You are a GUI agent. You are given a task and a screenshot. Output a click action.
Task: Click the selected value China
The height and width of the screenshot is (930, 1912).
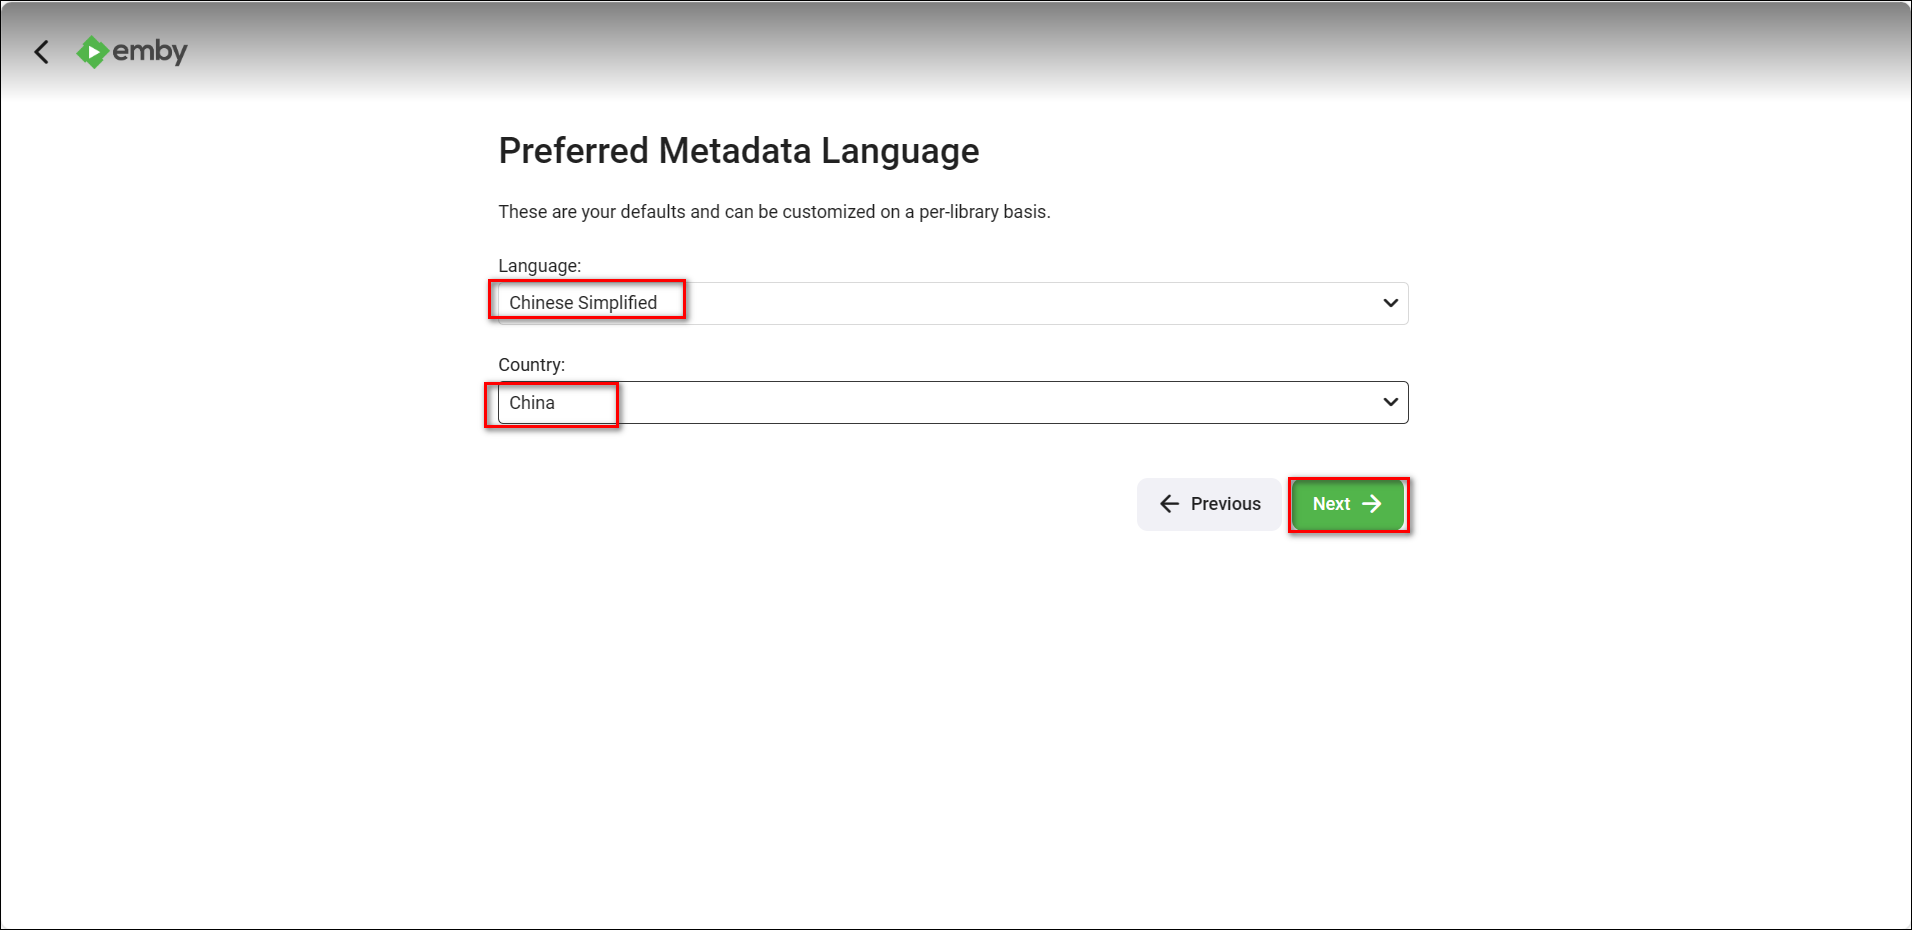pyautogui.click(x=532, y=403)
